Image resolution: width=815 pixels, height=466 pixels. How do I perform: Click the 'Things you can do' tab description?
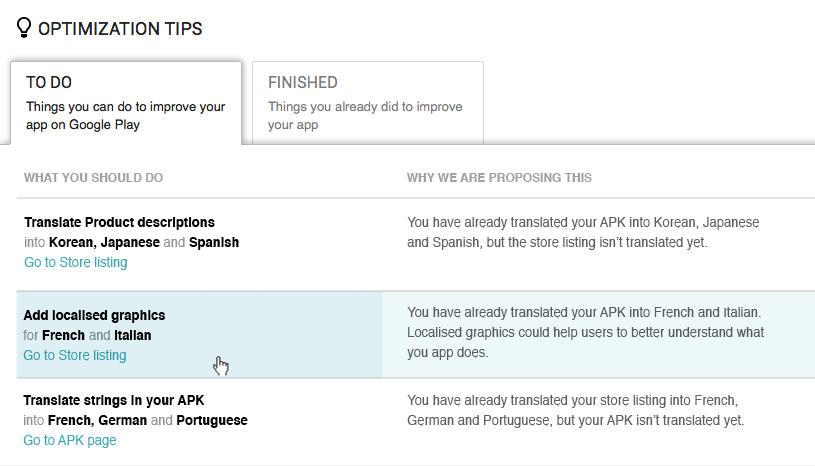click(x=125, y=116)
